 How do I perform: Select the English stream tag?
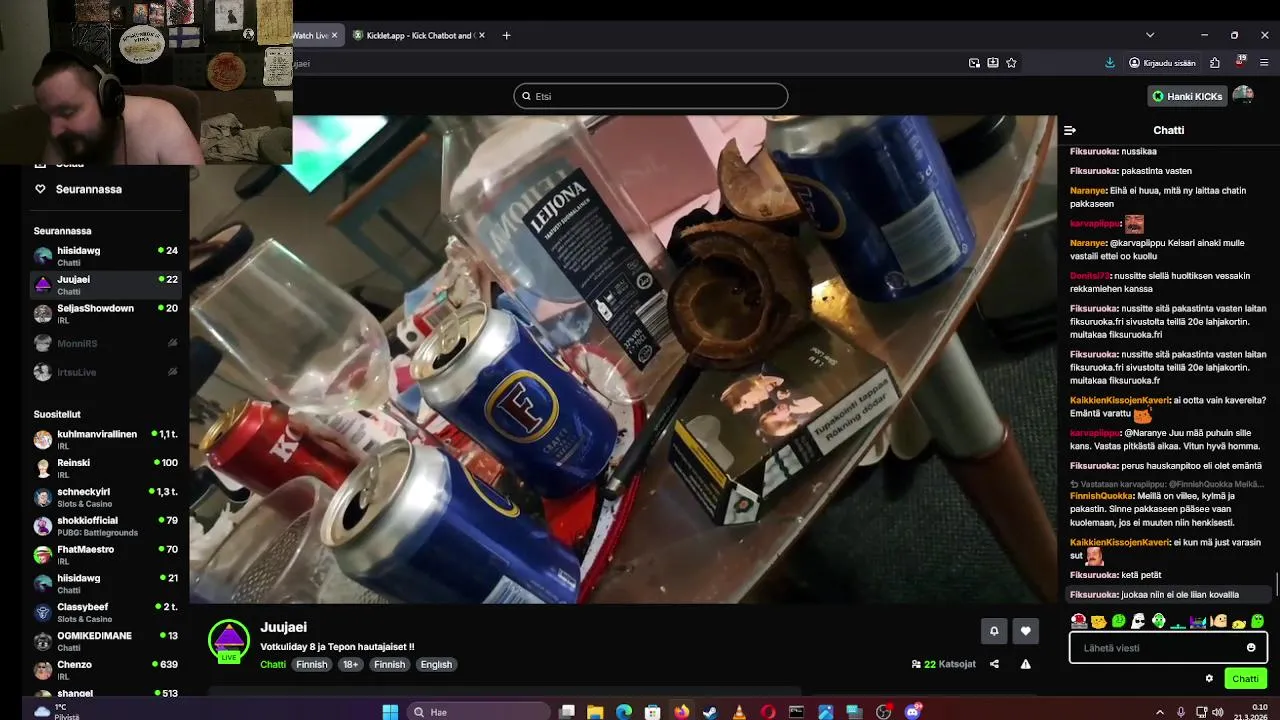(436, 664)
